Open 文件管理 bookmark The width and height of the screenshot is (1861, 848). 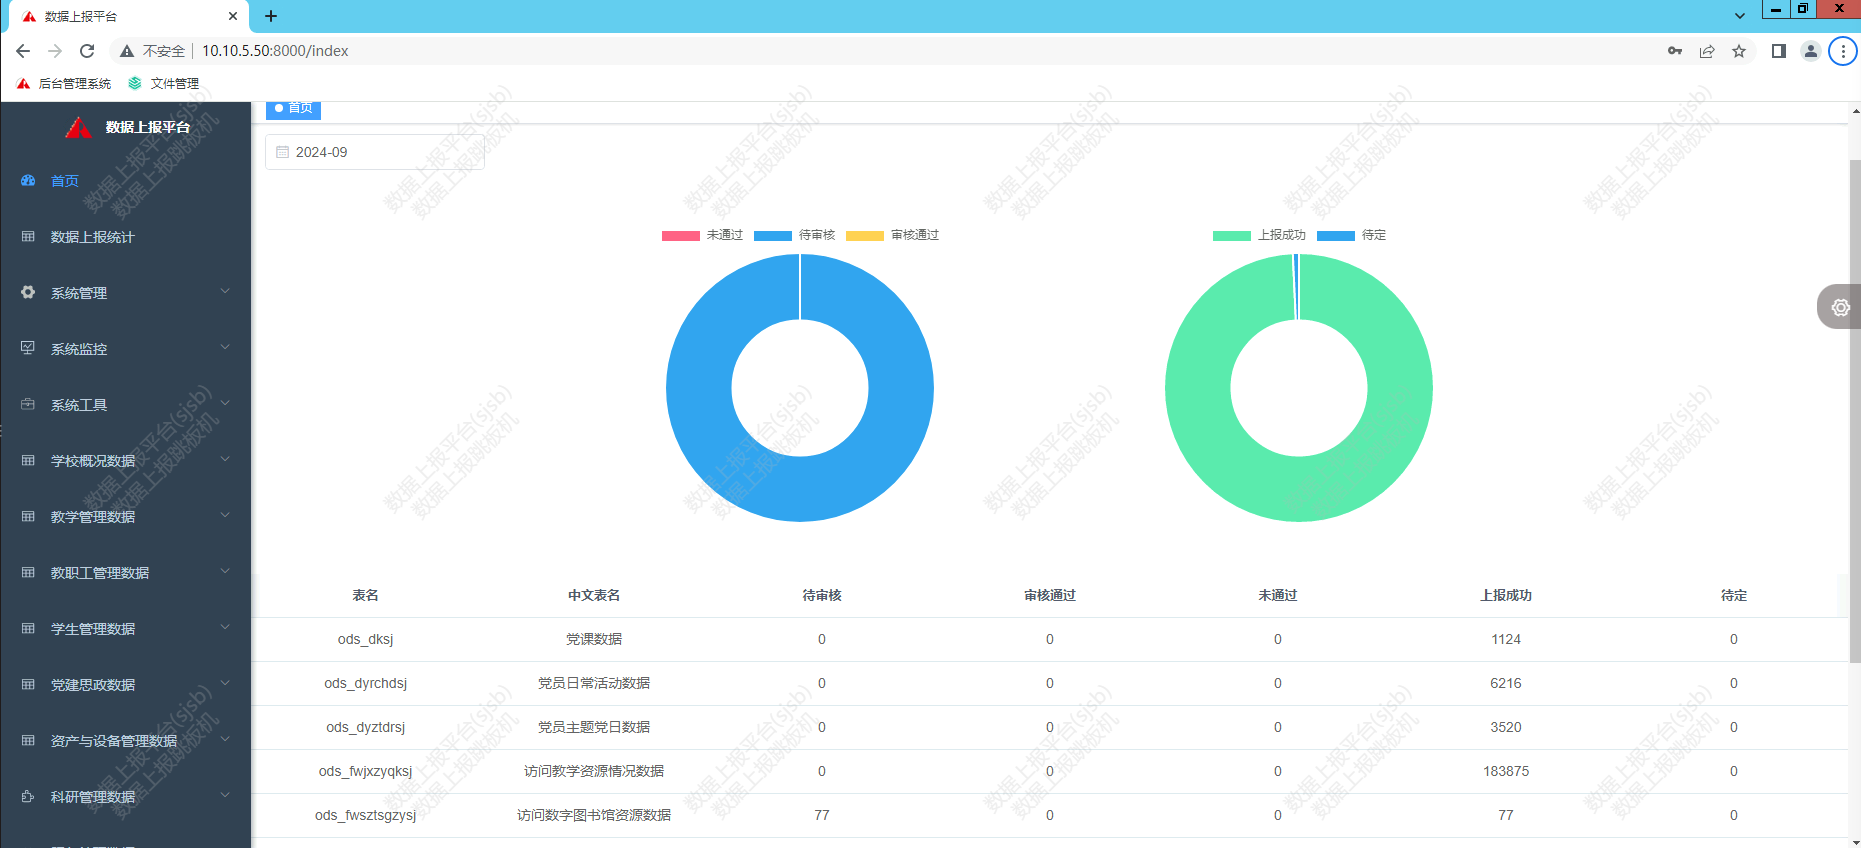pos(164,83)
